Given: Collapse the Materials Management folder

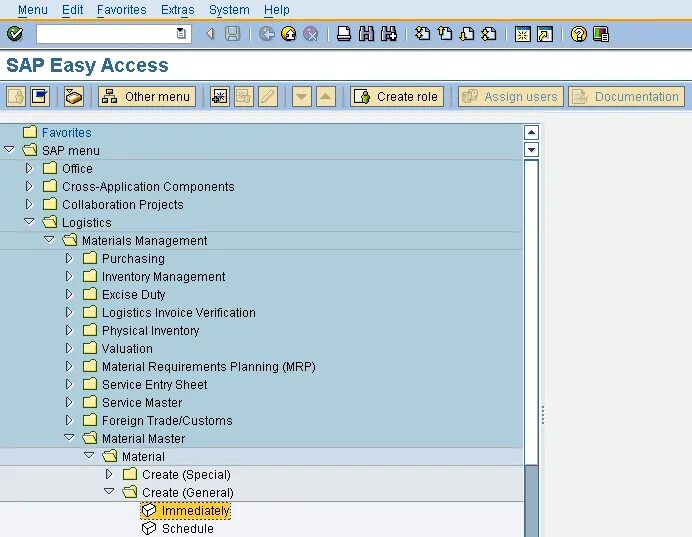Looking at the screenshot, I should point(49,240).
